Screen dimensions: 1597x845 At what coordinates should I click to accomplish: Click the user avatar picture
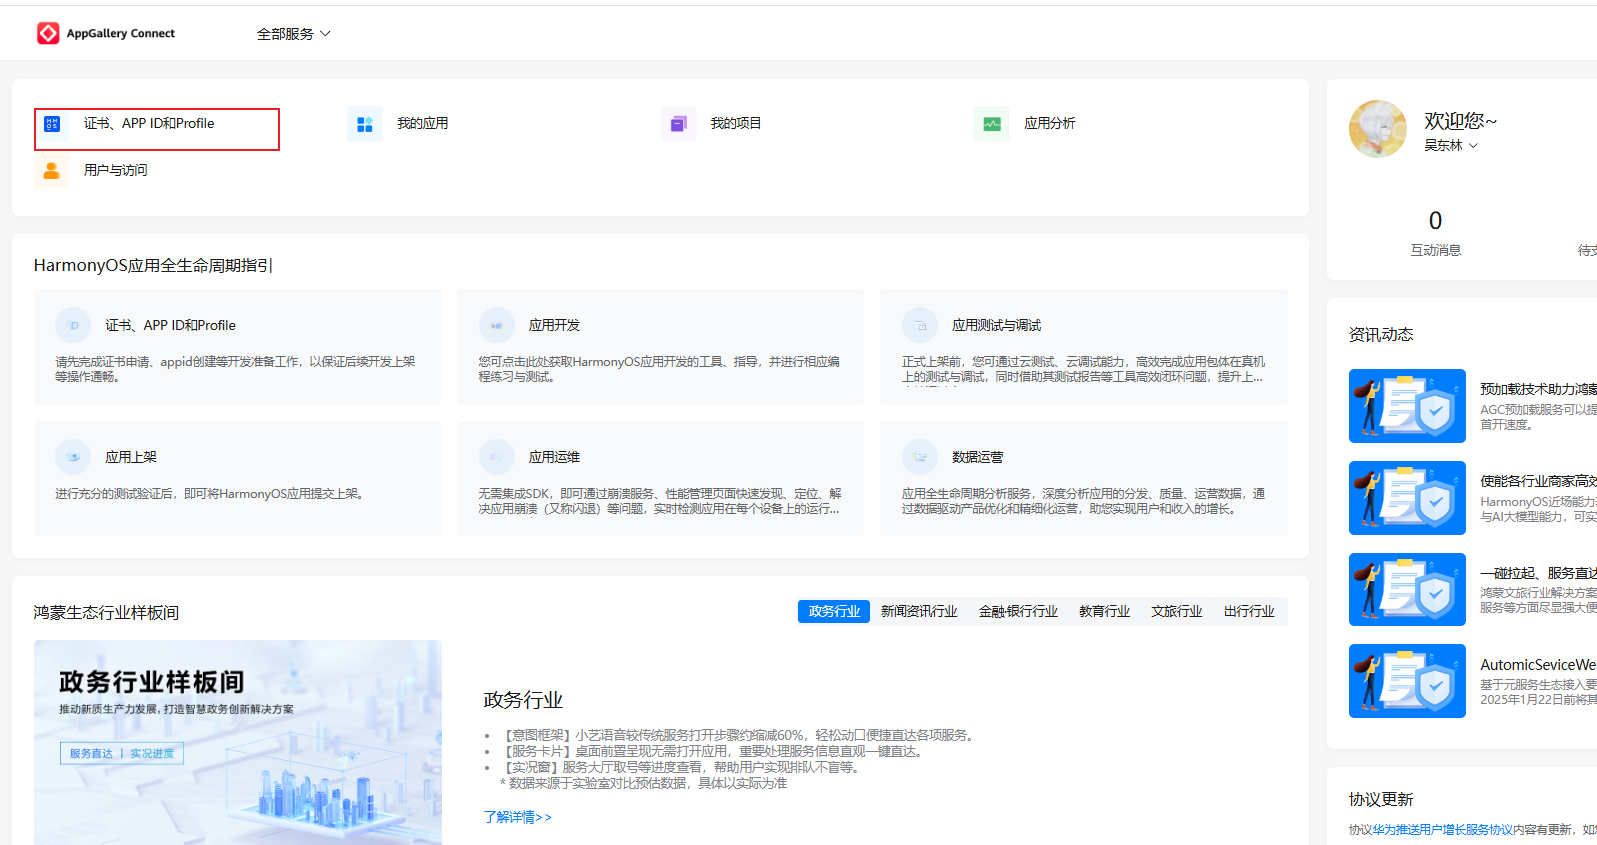click(x=1378, y=129)
